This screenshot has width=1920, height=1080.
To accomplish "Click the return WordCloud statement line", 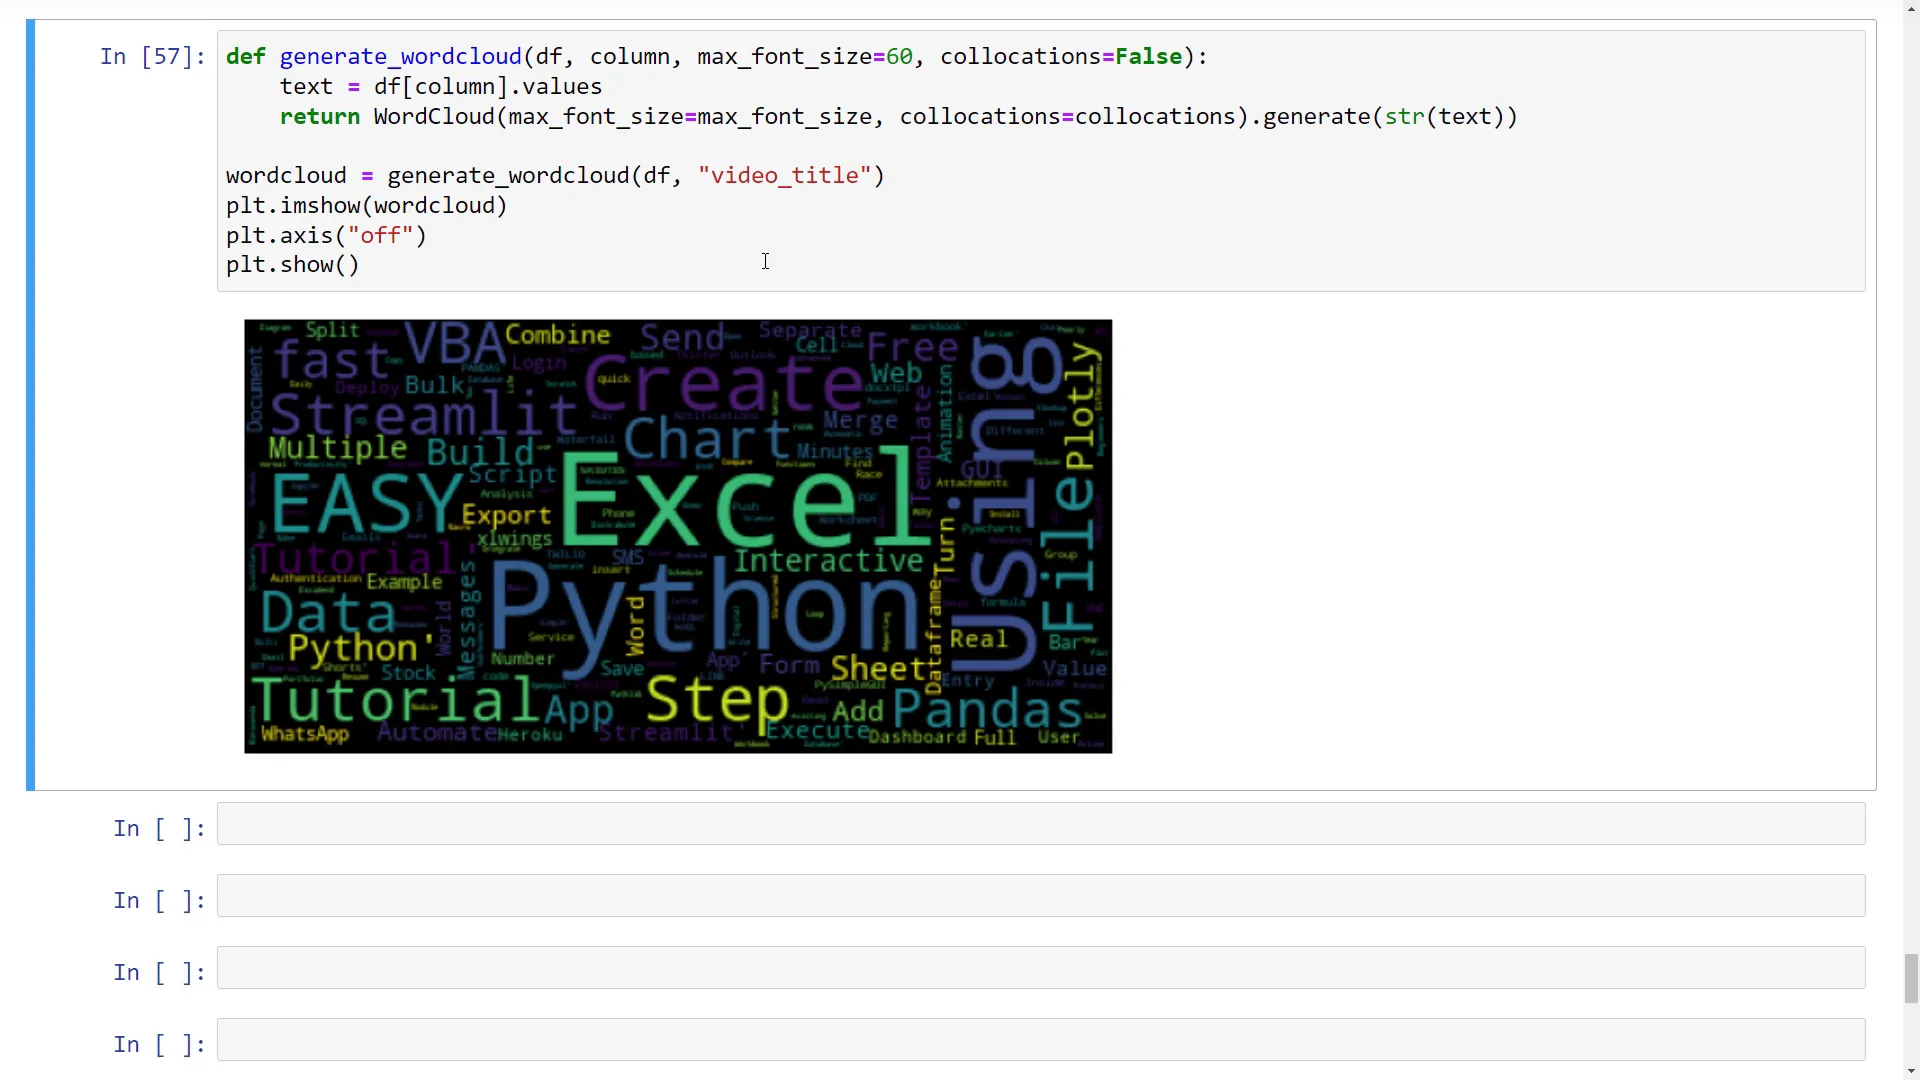I will click(700, 117).
